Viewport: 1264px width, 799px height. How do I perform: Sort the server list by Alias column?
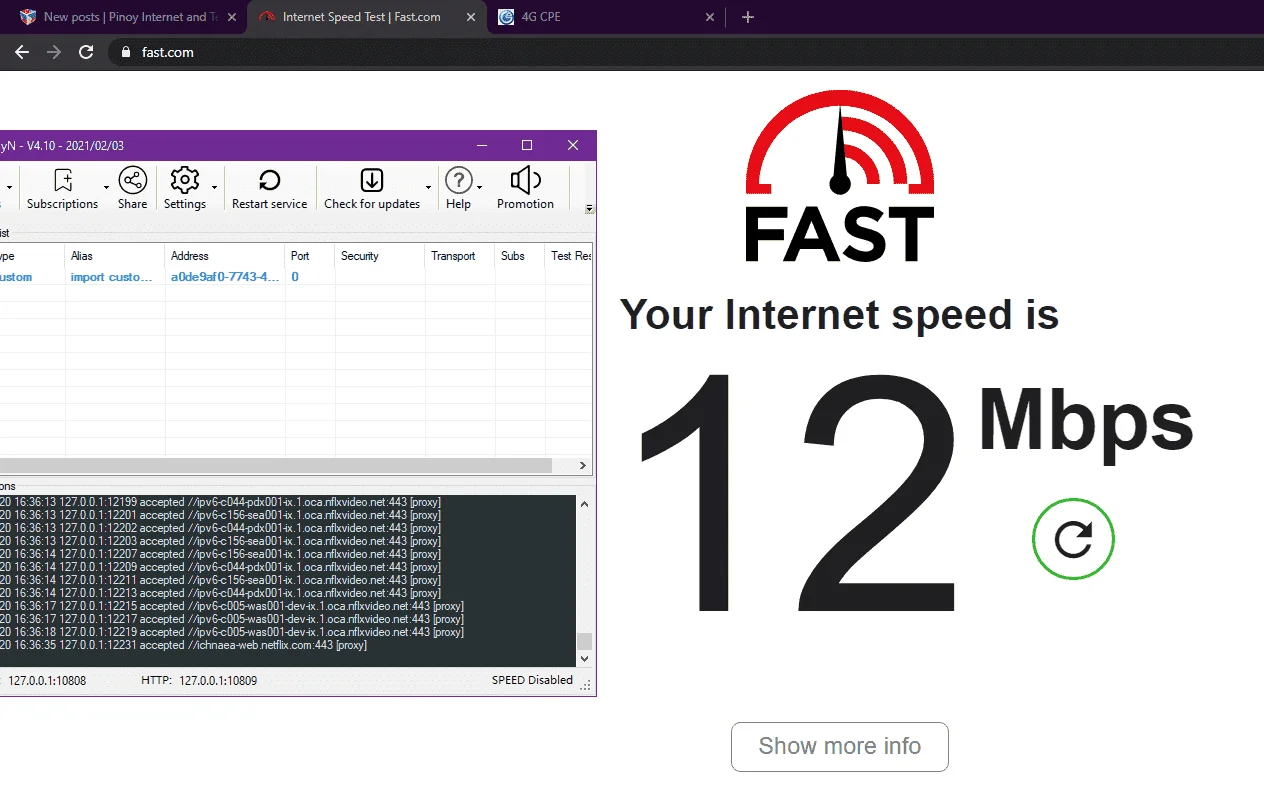(x=115, y=256)
